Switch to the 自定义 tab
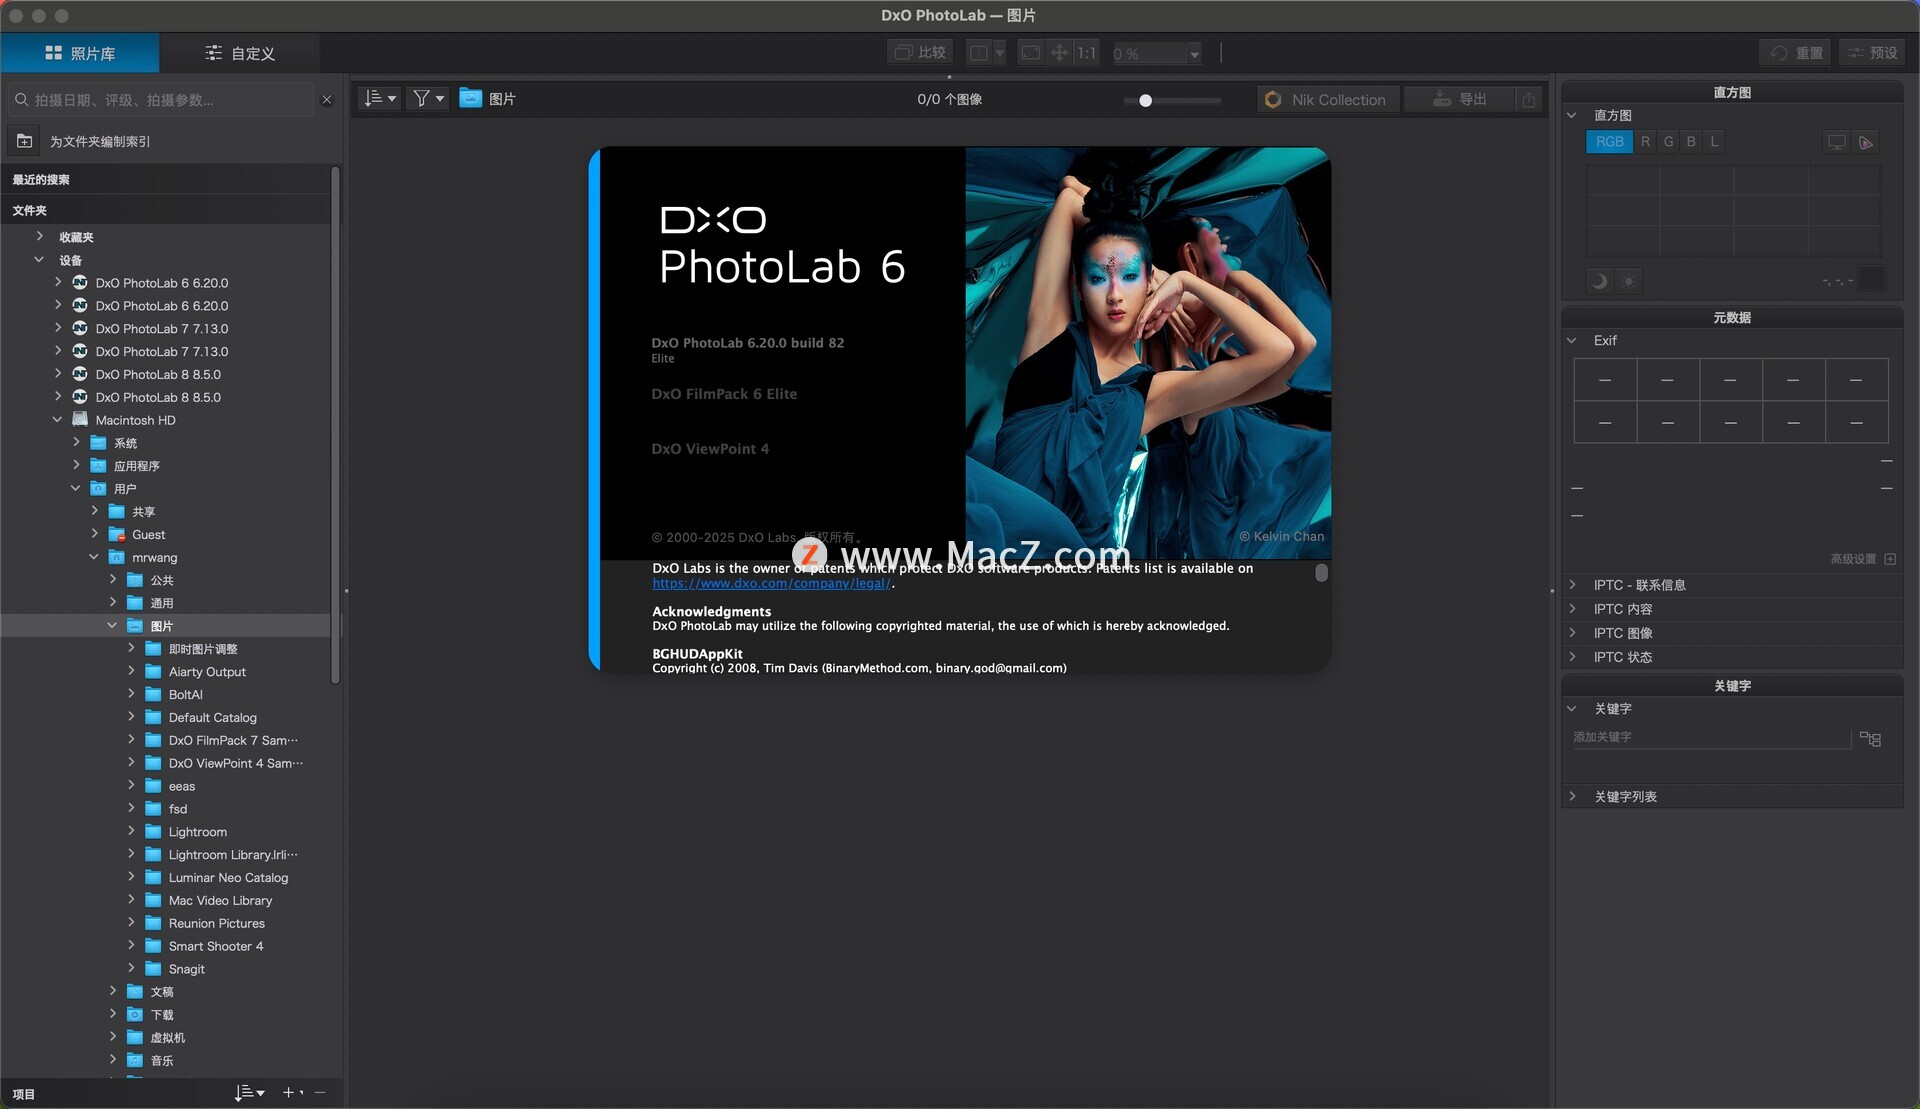Image resolution: width=1920 pixels, height=1109 pixels. [240, 53]
